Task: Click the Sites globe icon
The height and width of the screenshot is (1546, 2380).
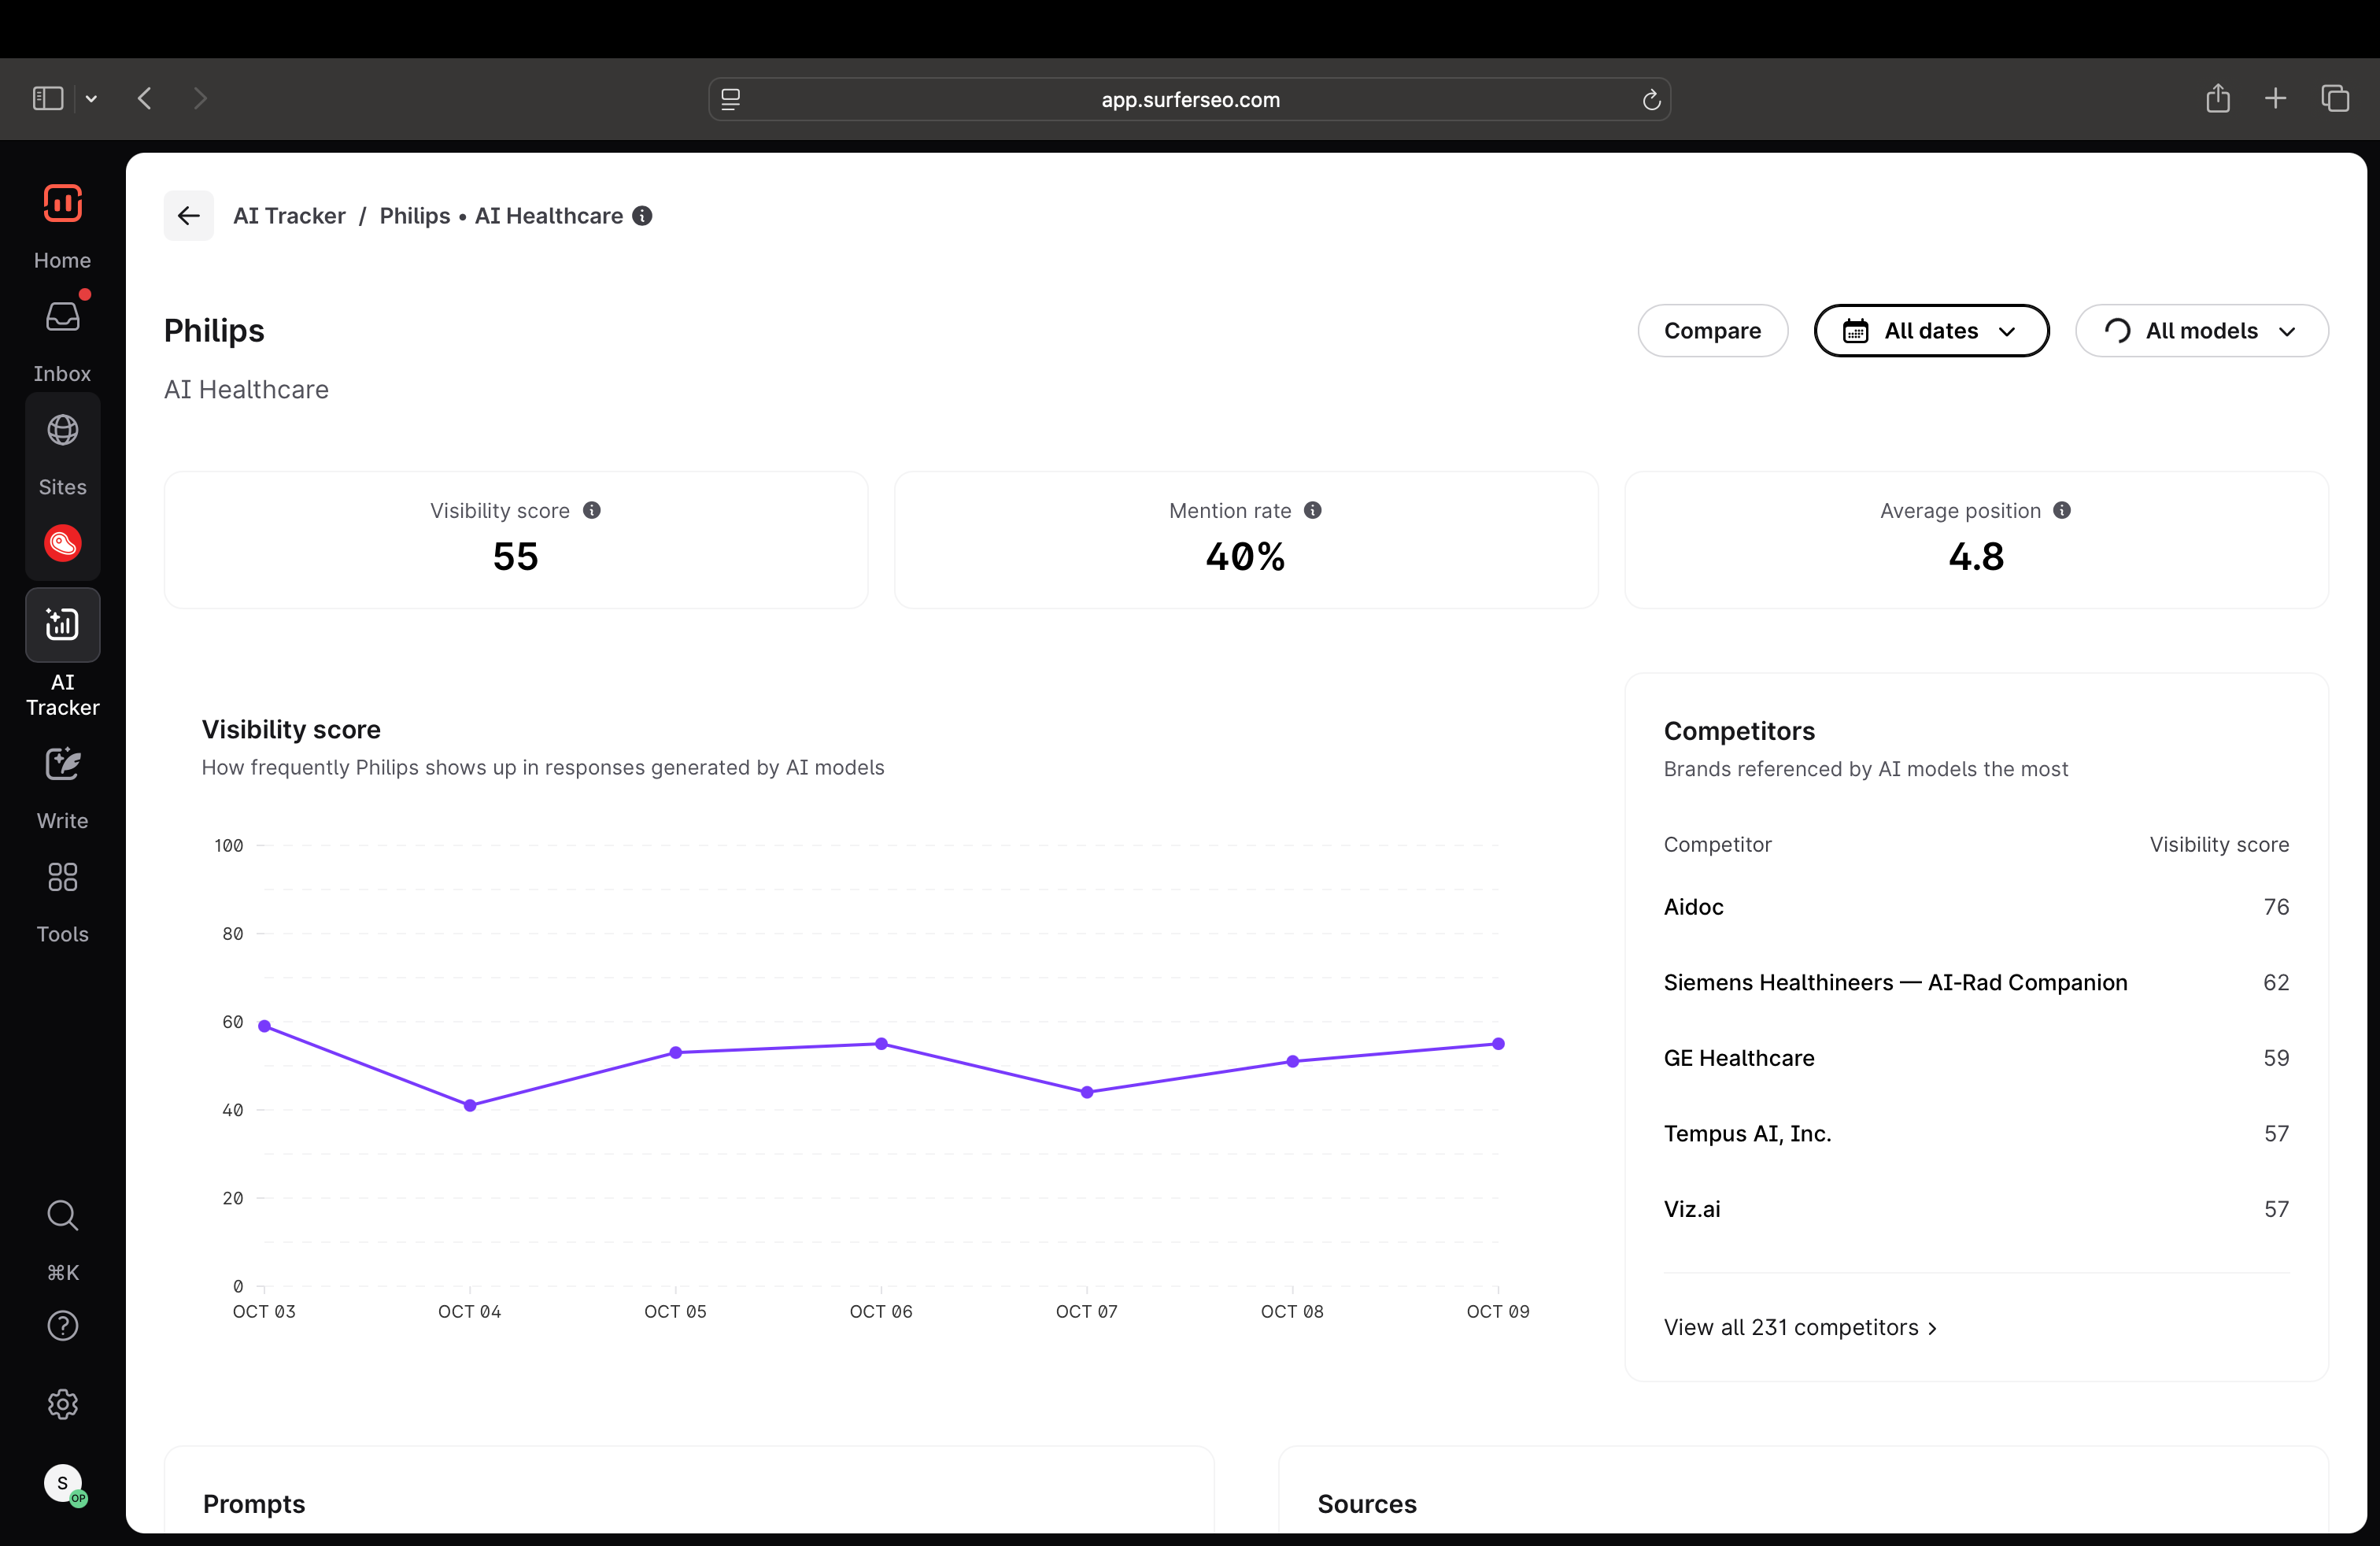Action: (x=62, y=431)
